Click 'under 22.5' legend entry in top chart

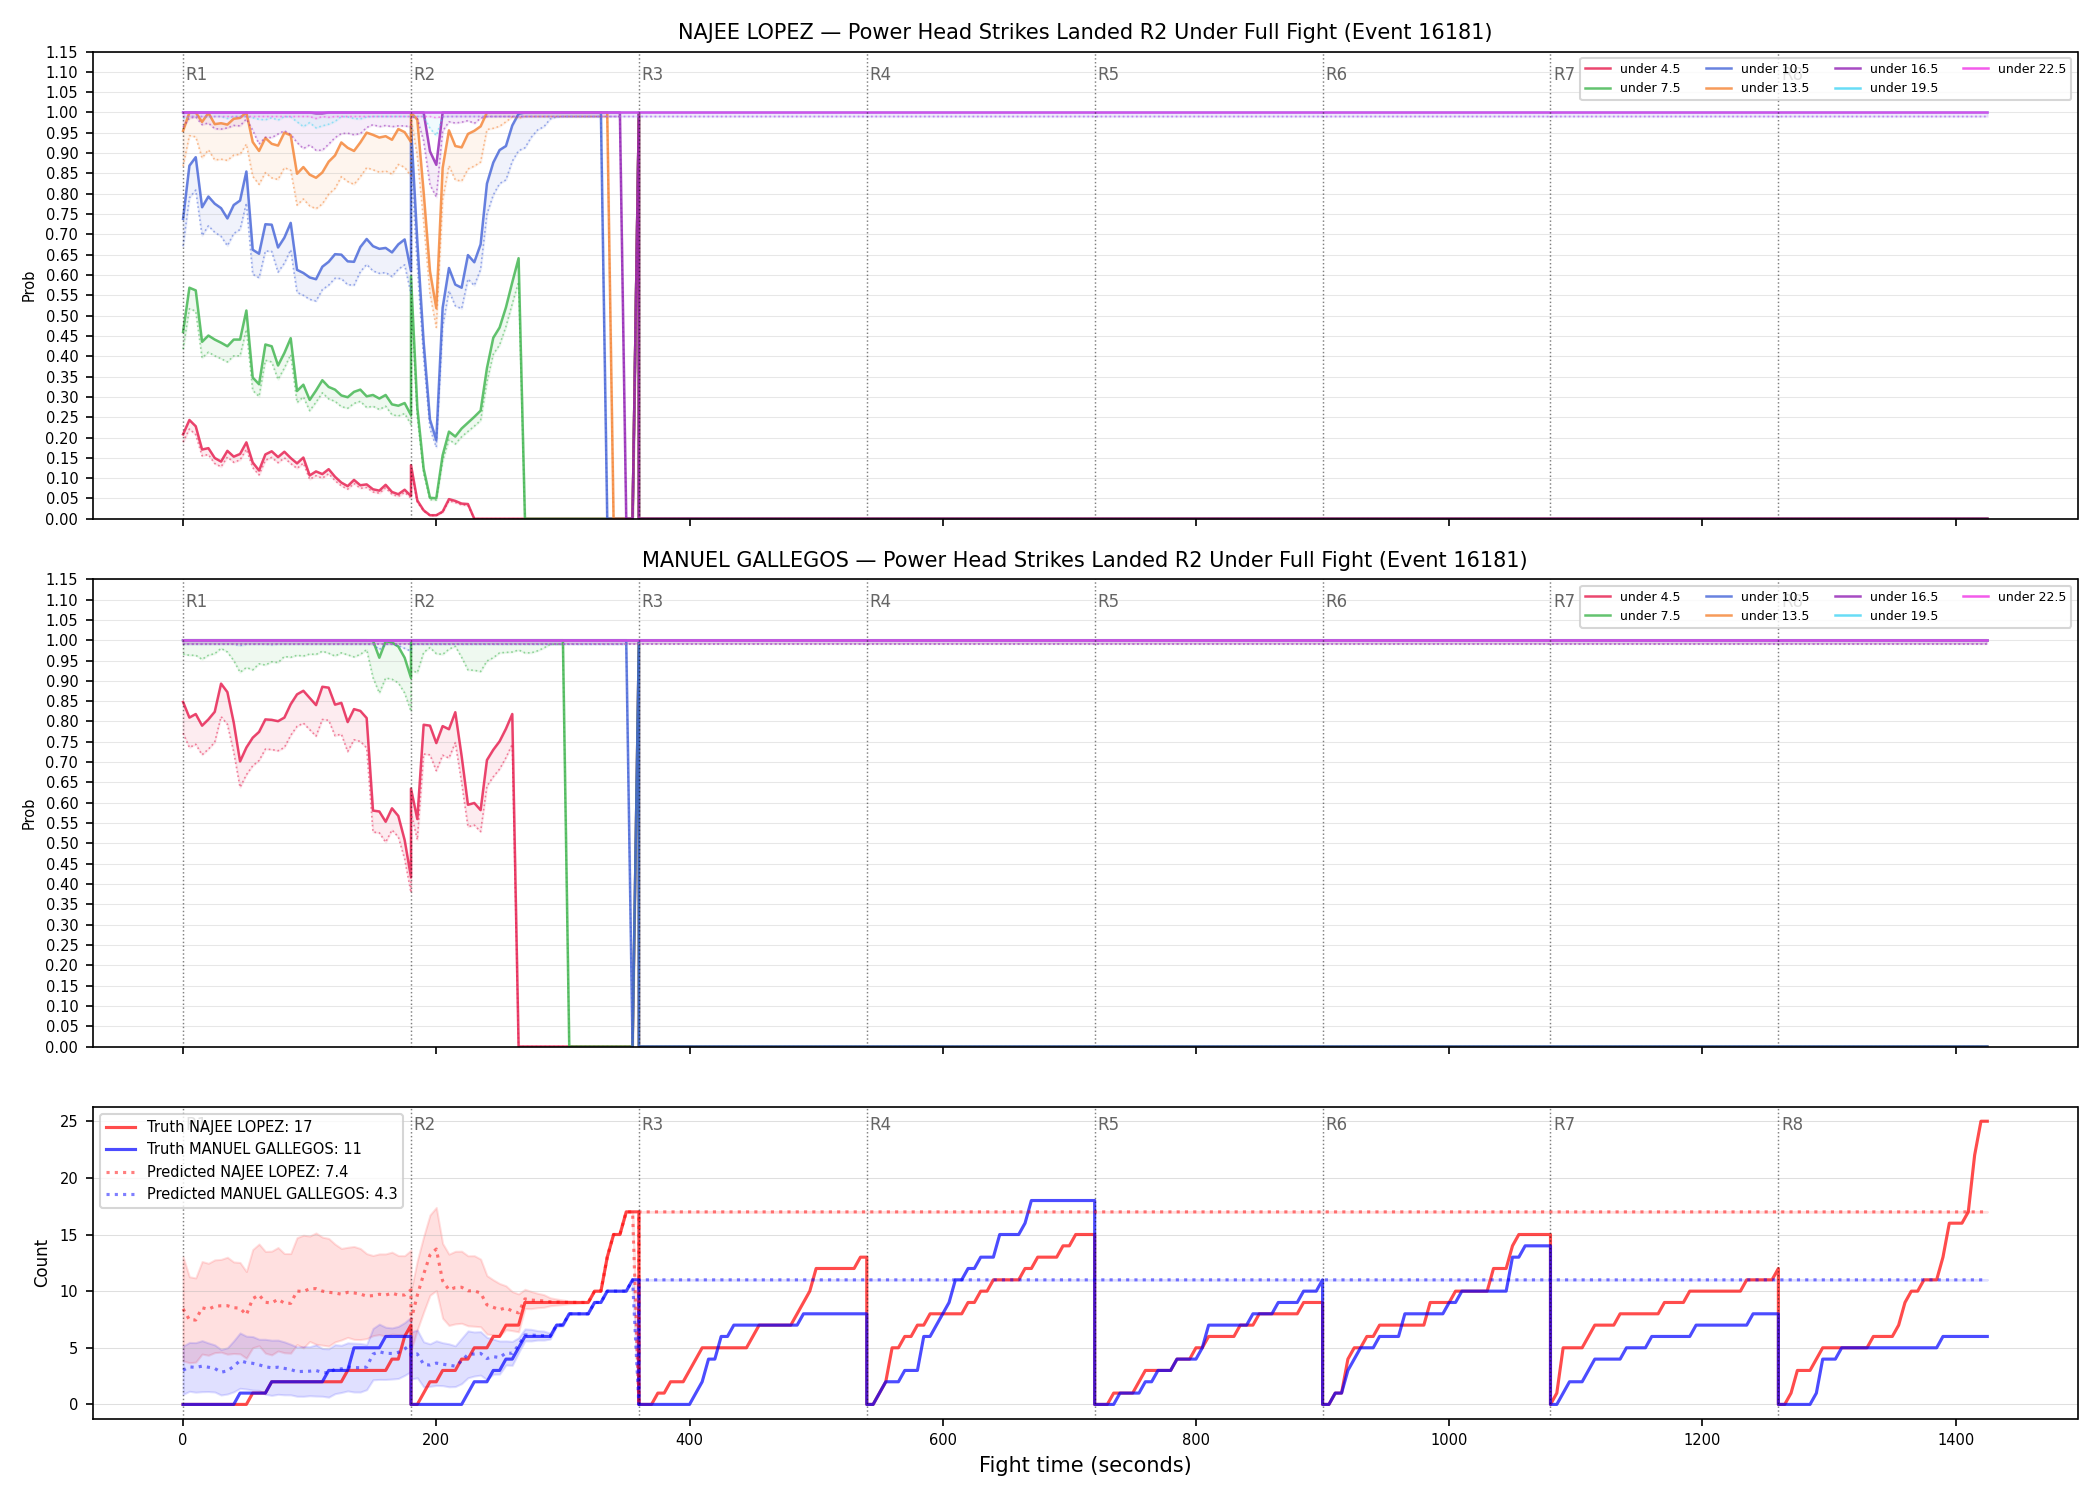click(x=2015, y=69)
